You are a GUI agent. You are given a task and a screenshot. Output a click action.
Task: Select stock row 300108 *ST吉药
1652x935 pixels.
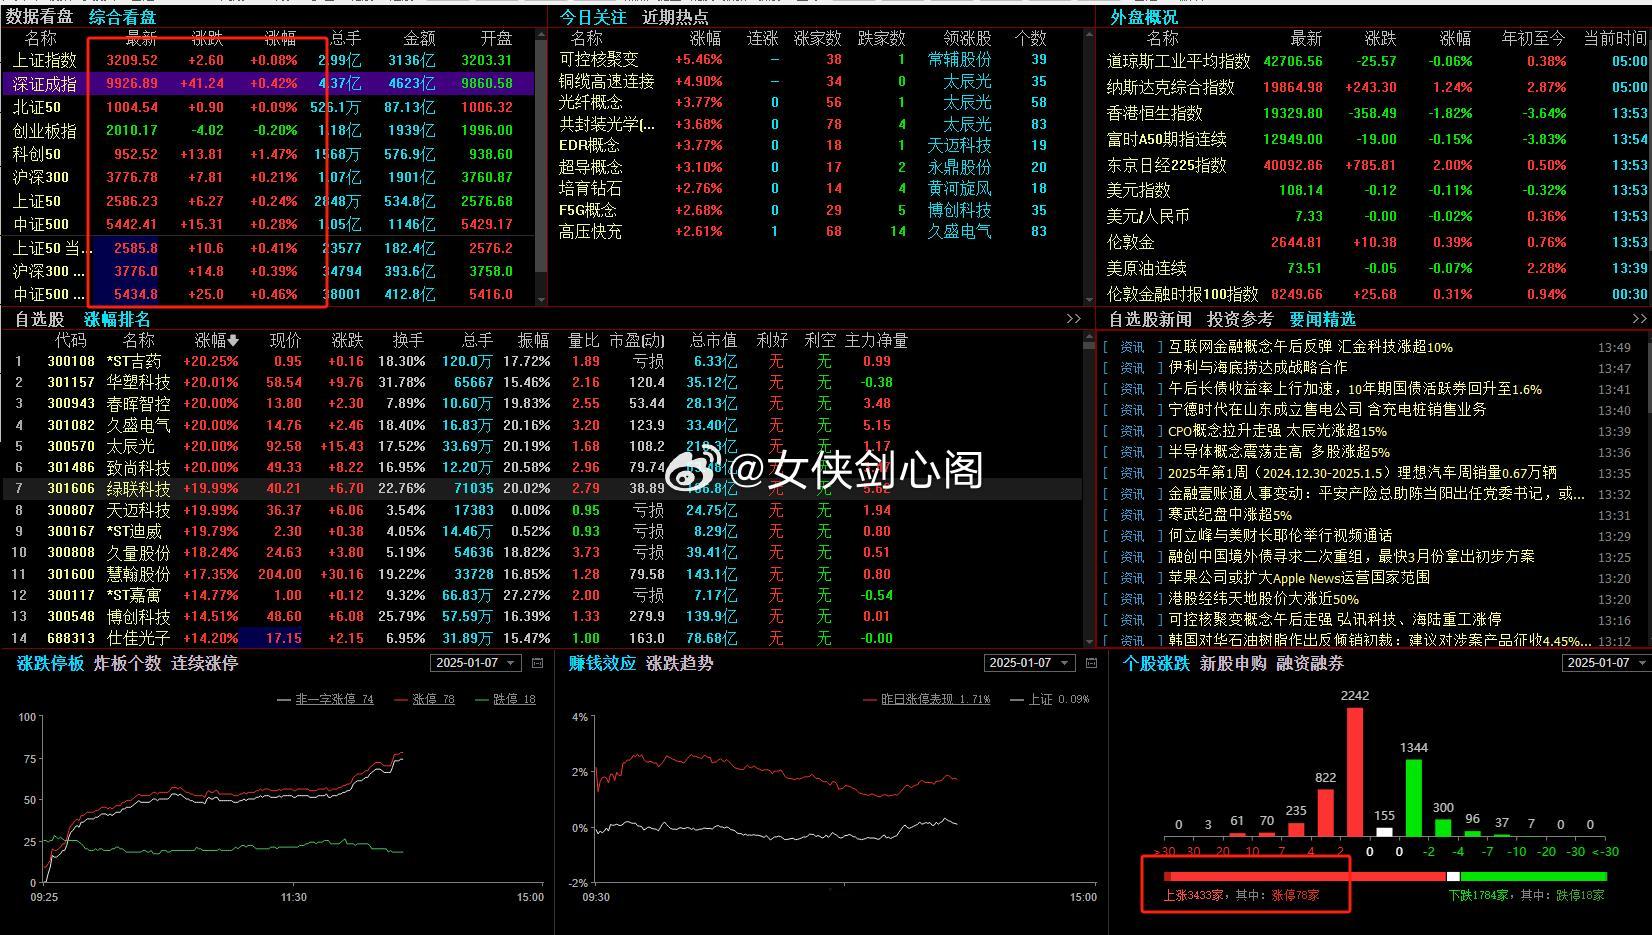[540, 362]
